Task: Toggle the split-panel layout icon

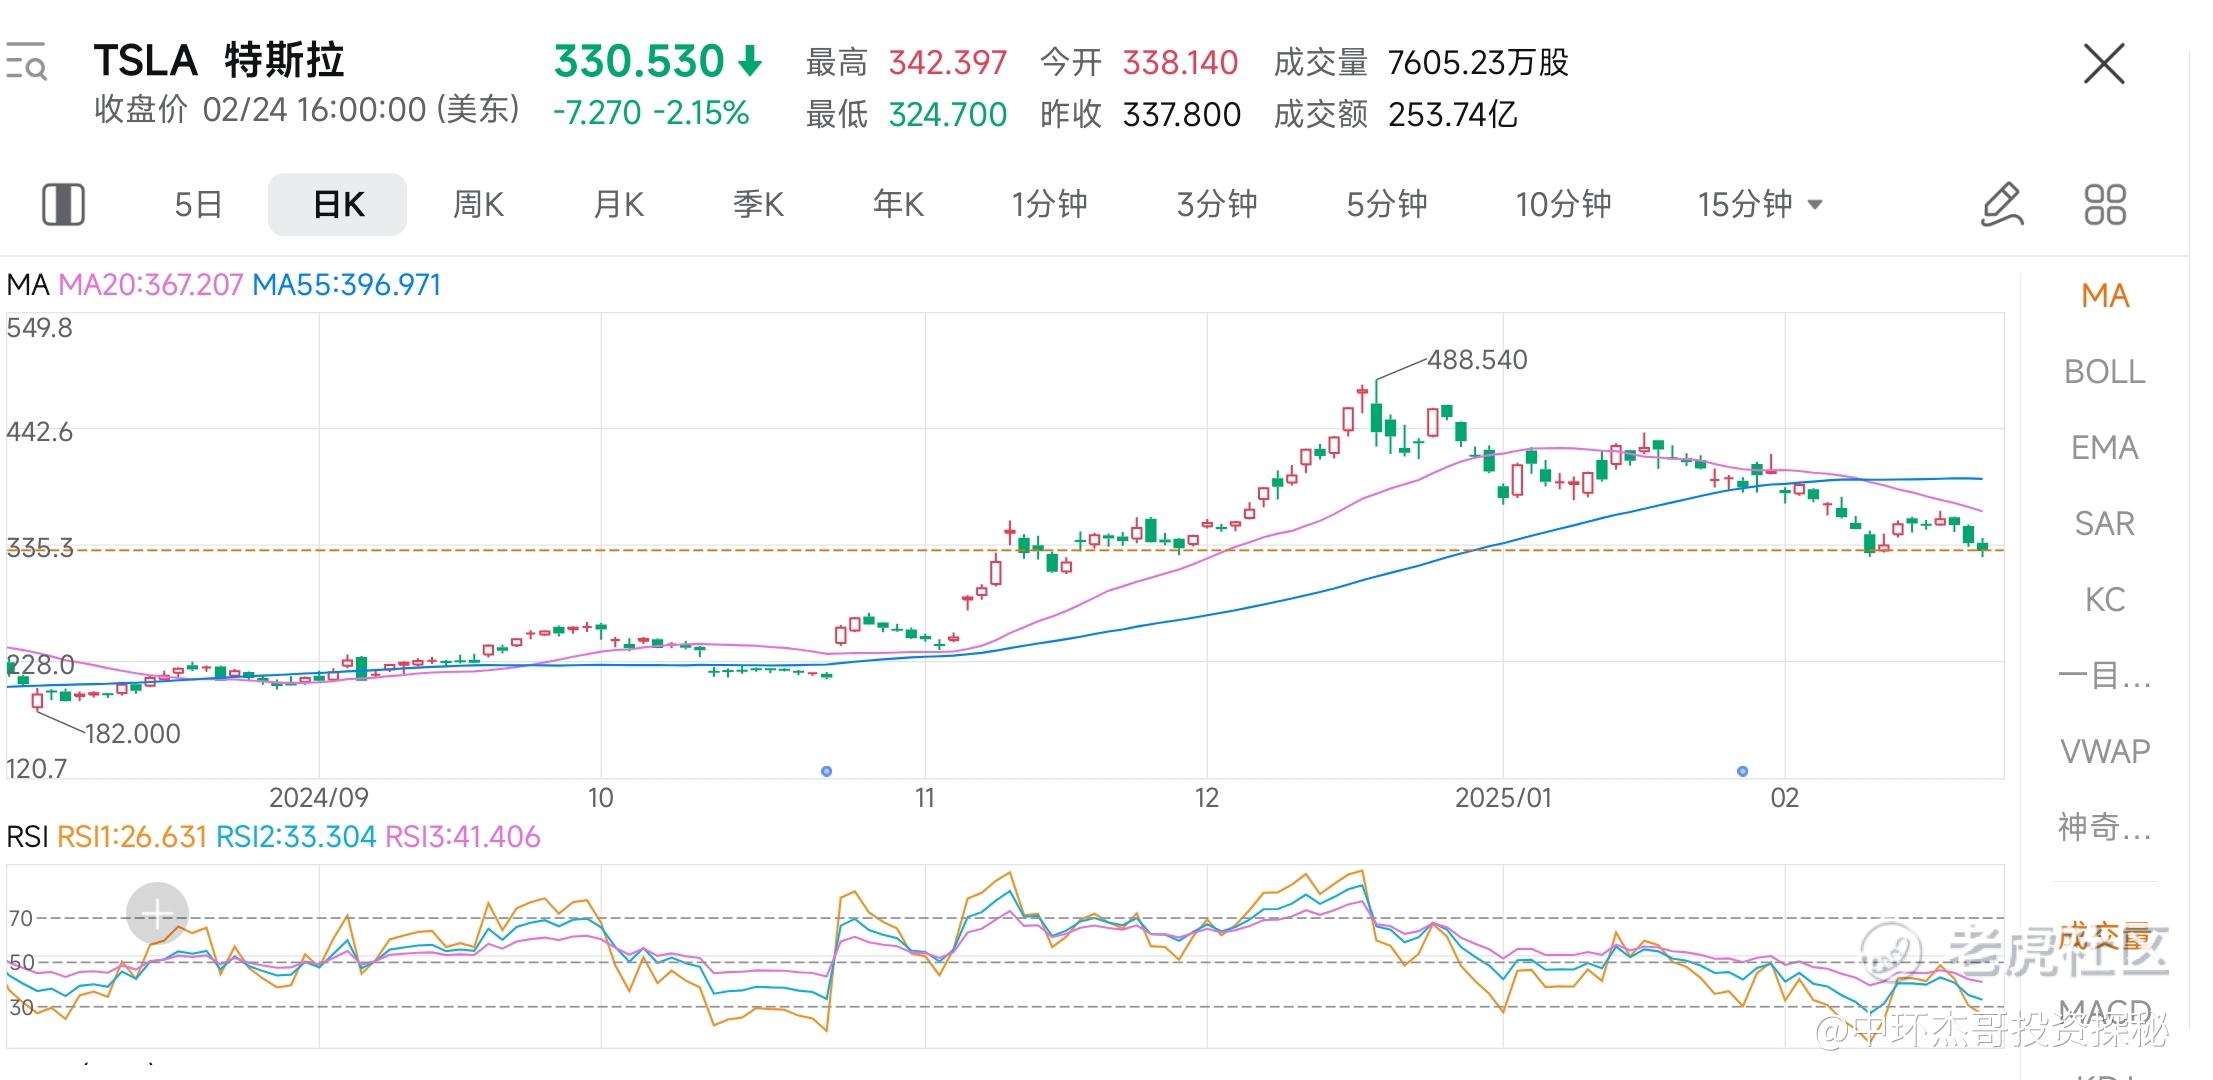Action: pos(63,205)
